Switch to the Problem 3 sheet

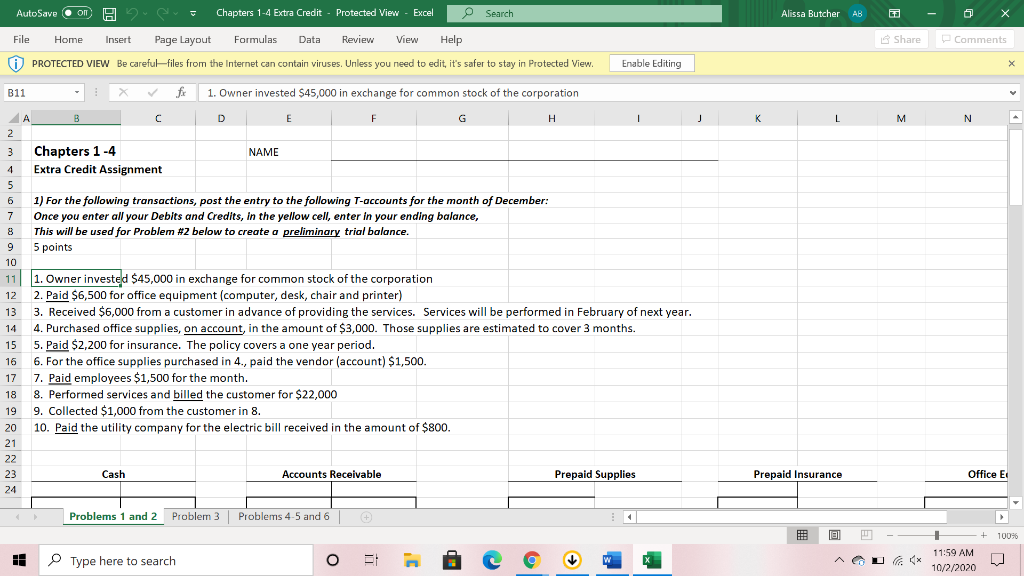(x=195, y=516)
